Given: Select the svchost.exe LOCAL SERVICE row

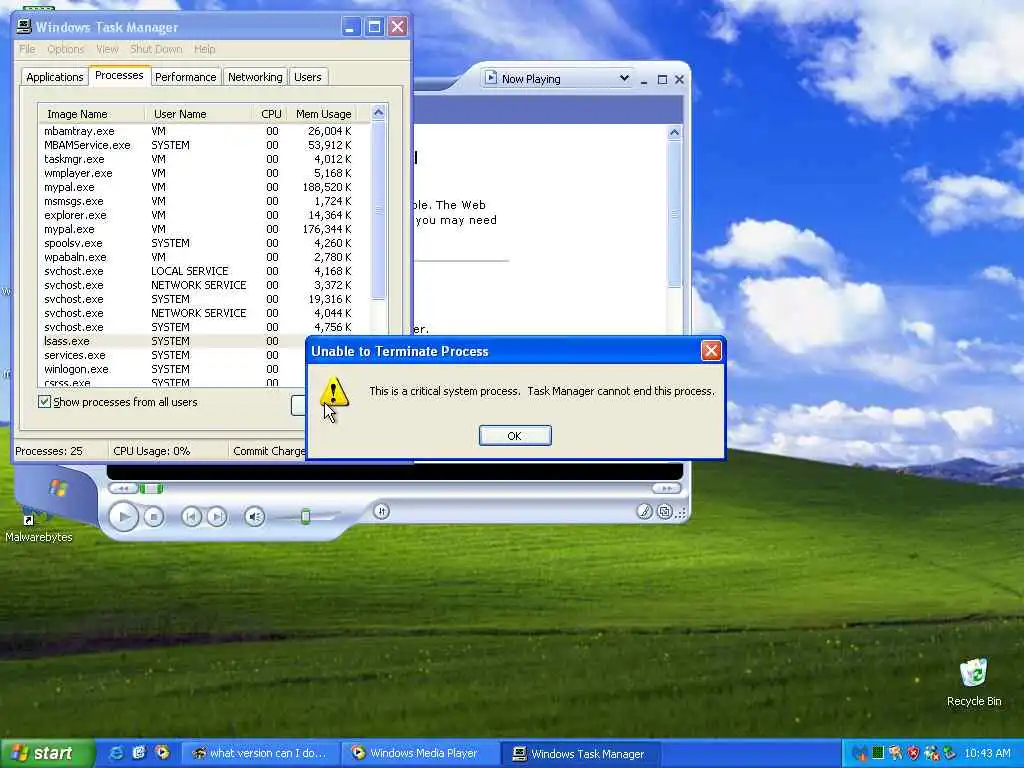Looking at the screenshot, I should 199,271.
